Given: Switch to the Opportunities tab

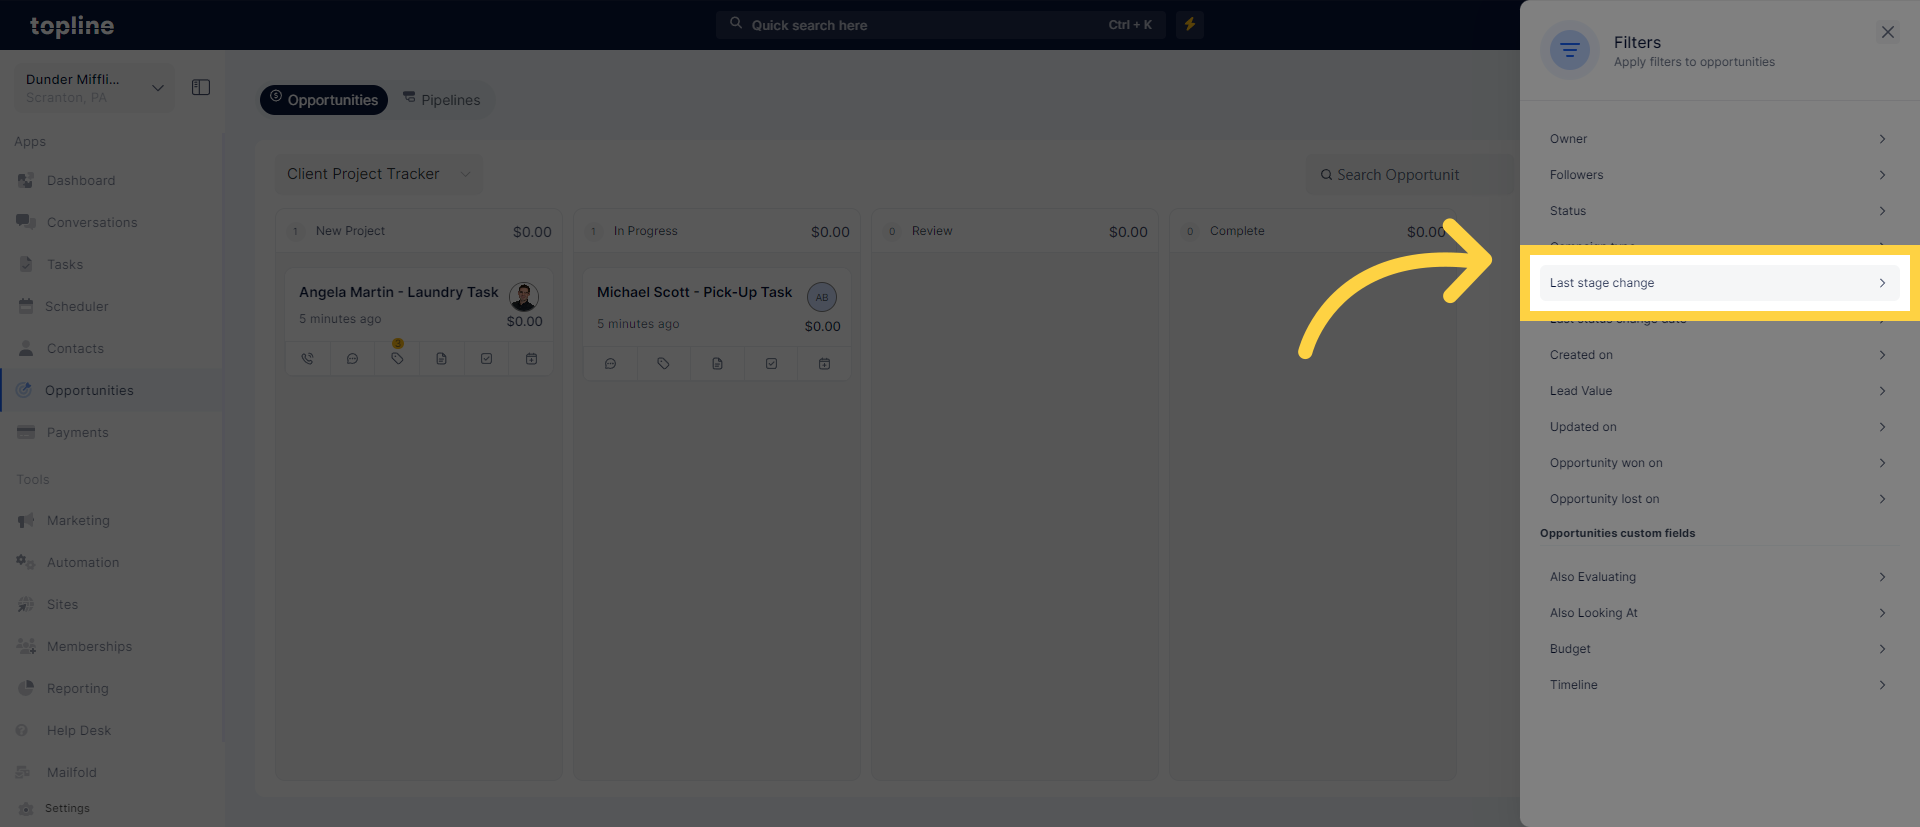Looking at the screenshot, I should 324,100.
